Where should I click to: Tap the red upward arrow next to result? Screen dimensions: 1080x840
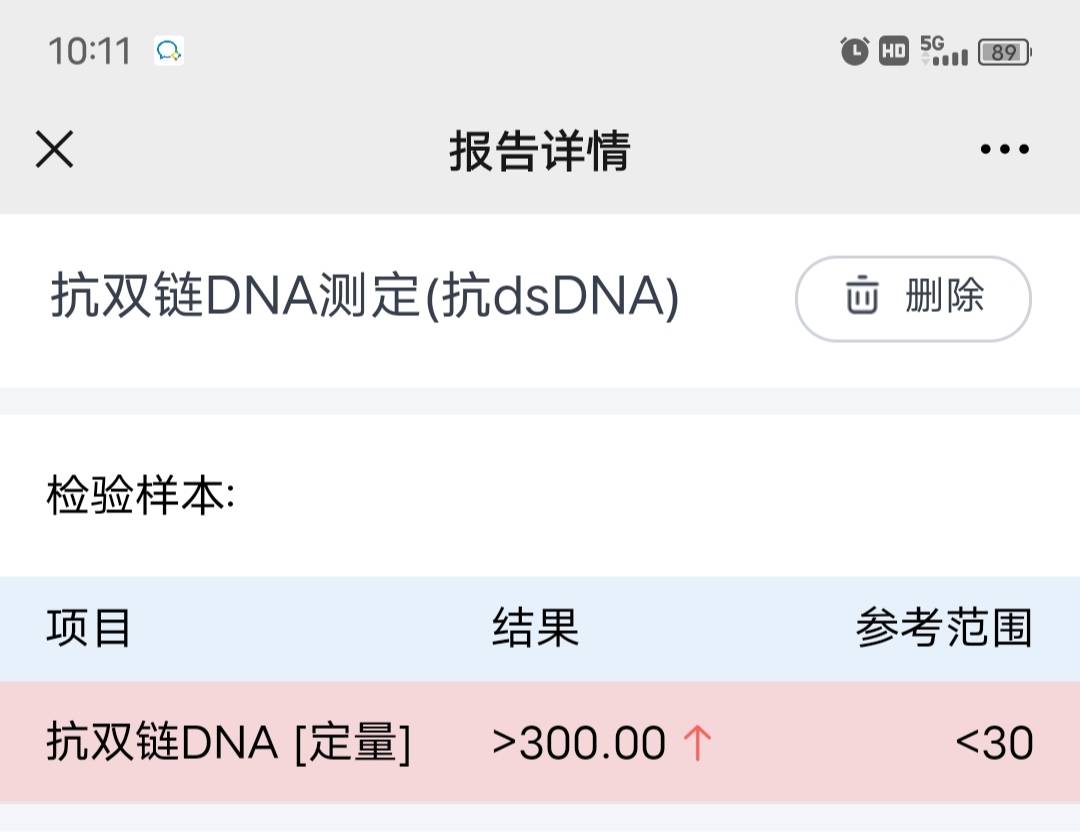(x=700, y=742)
